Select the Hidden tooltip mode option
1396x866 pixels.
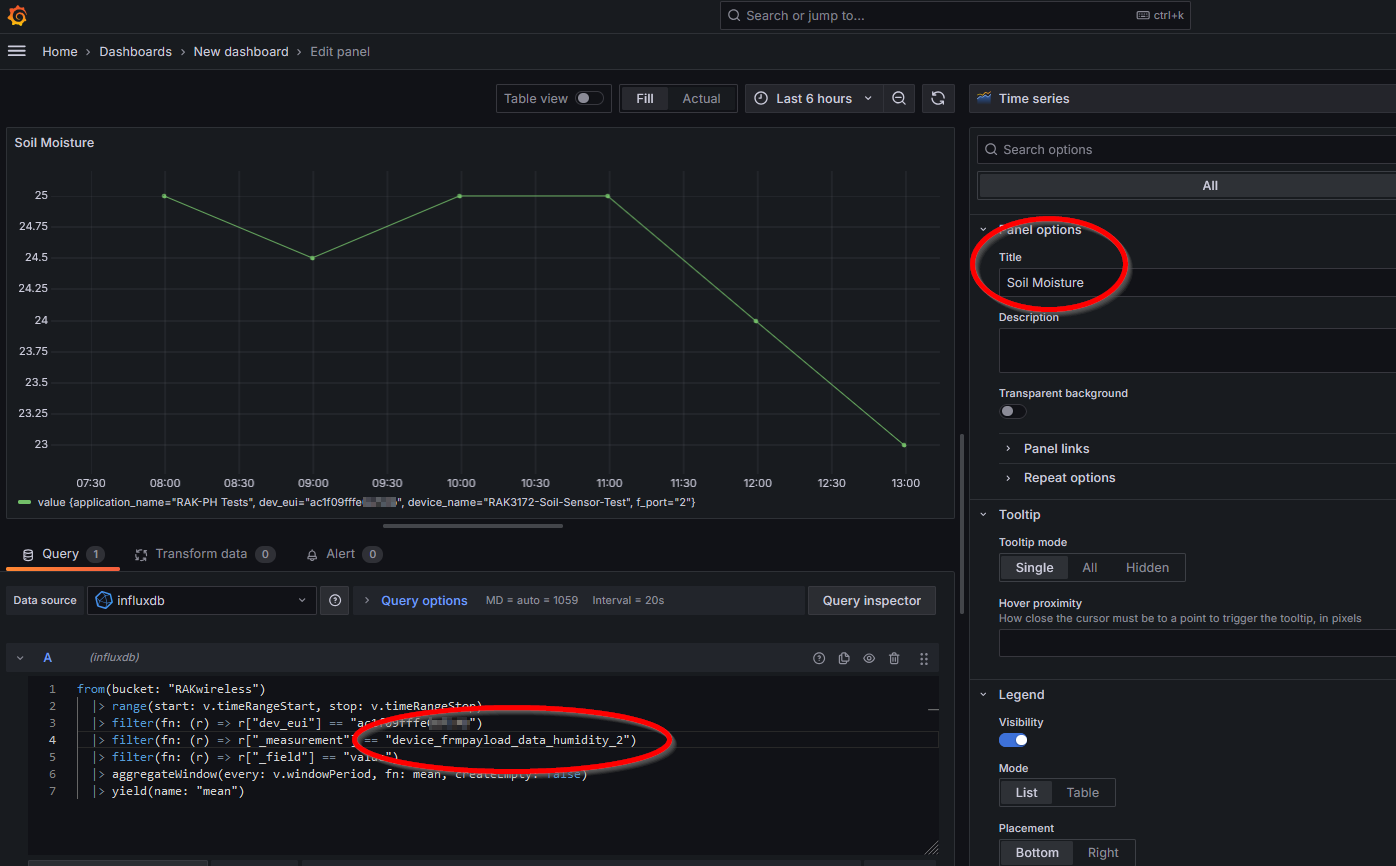point(1147,567)
